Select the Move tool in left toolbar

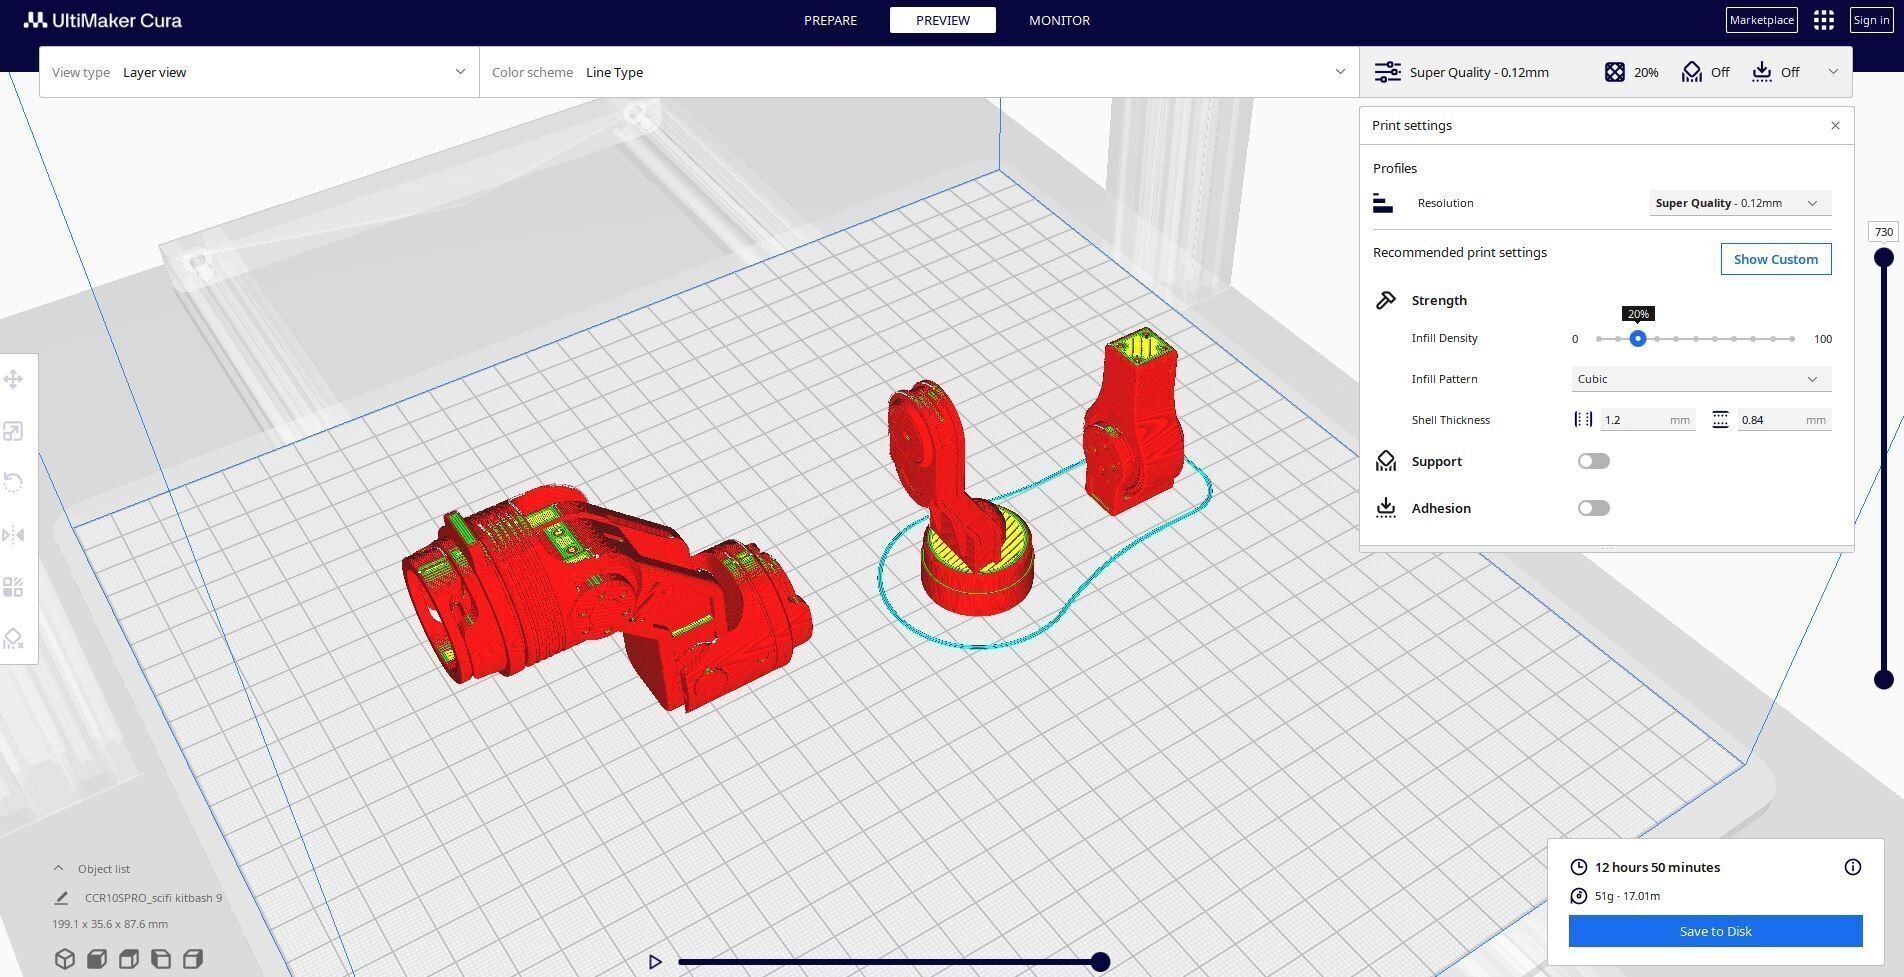click(x=13, y=379)
